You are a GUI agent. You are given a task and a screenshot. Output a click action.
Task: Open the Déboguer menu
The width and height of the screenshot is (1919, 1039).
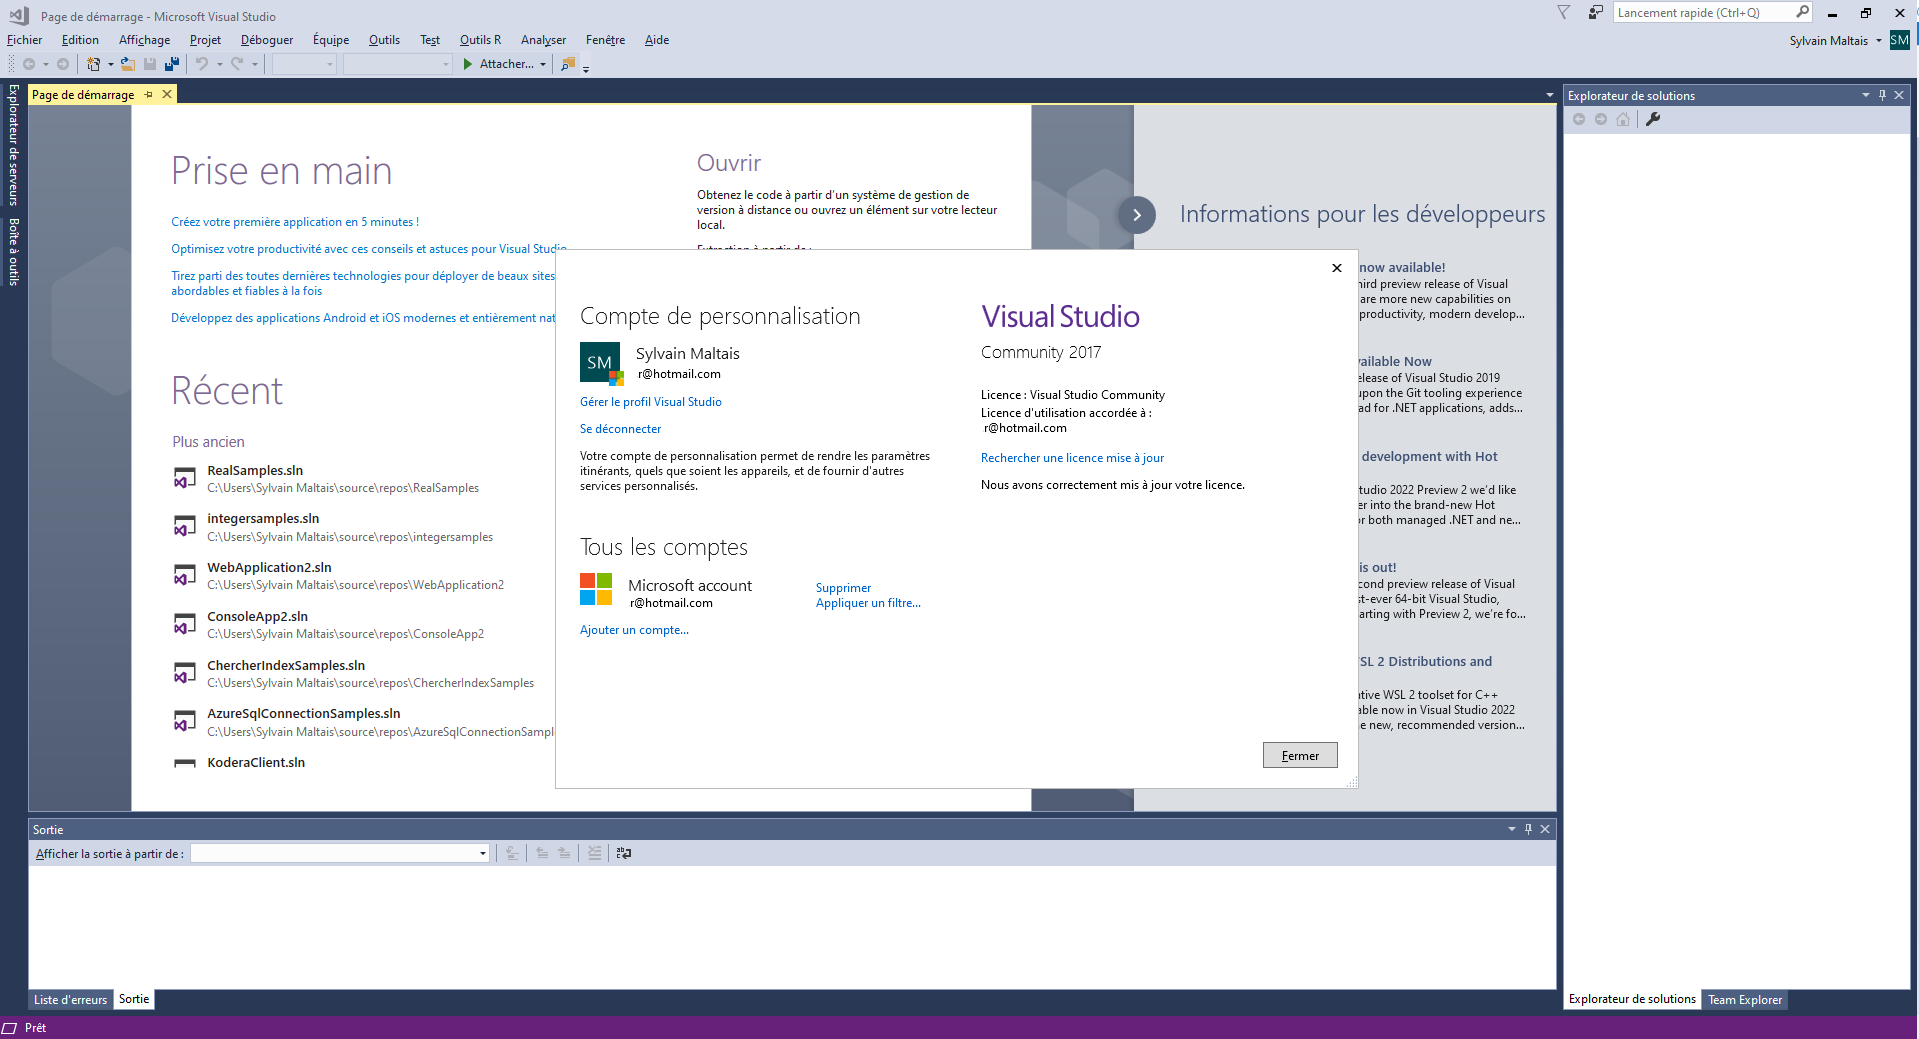(x=267, y=40)
